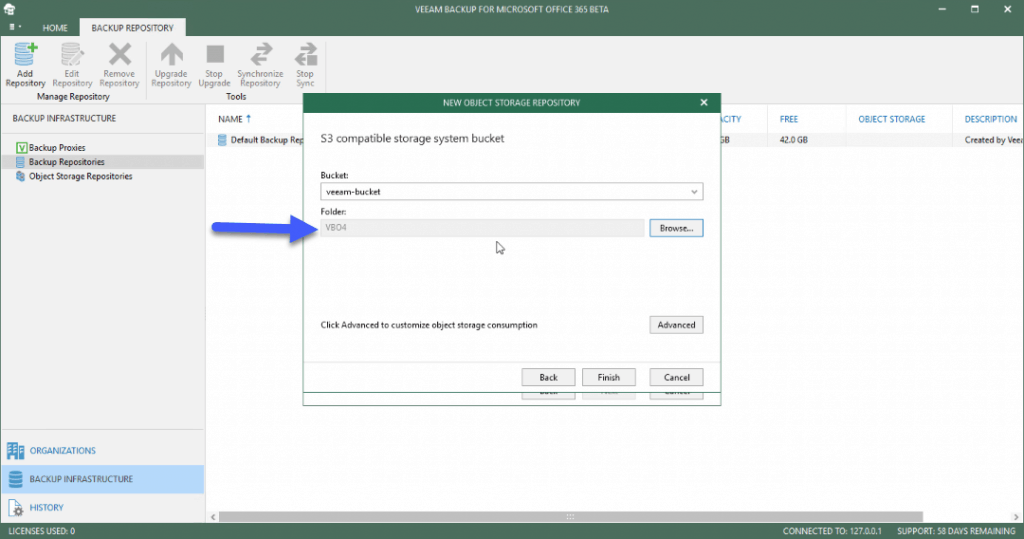The width and height of the screenshot is (1024, 539).
Task: Click the horizontal scrollbar thumb
Action: click(571, 517)
